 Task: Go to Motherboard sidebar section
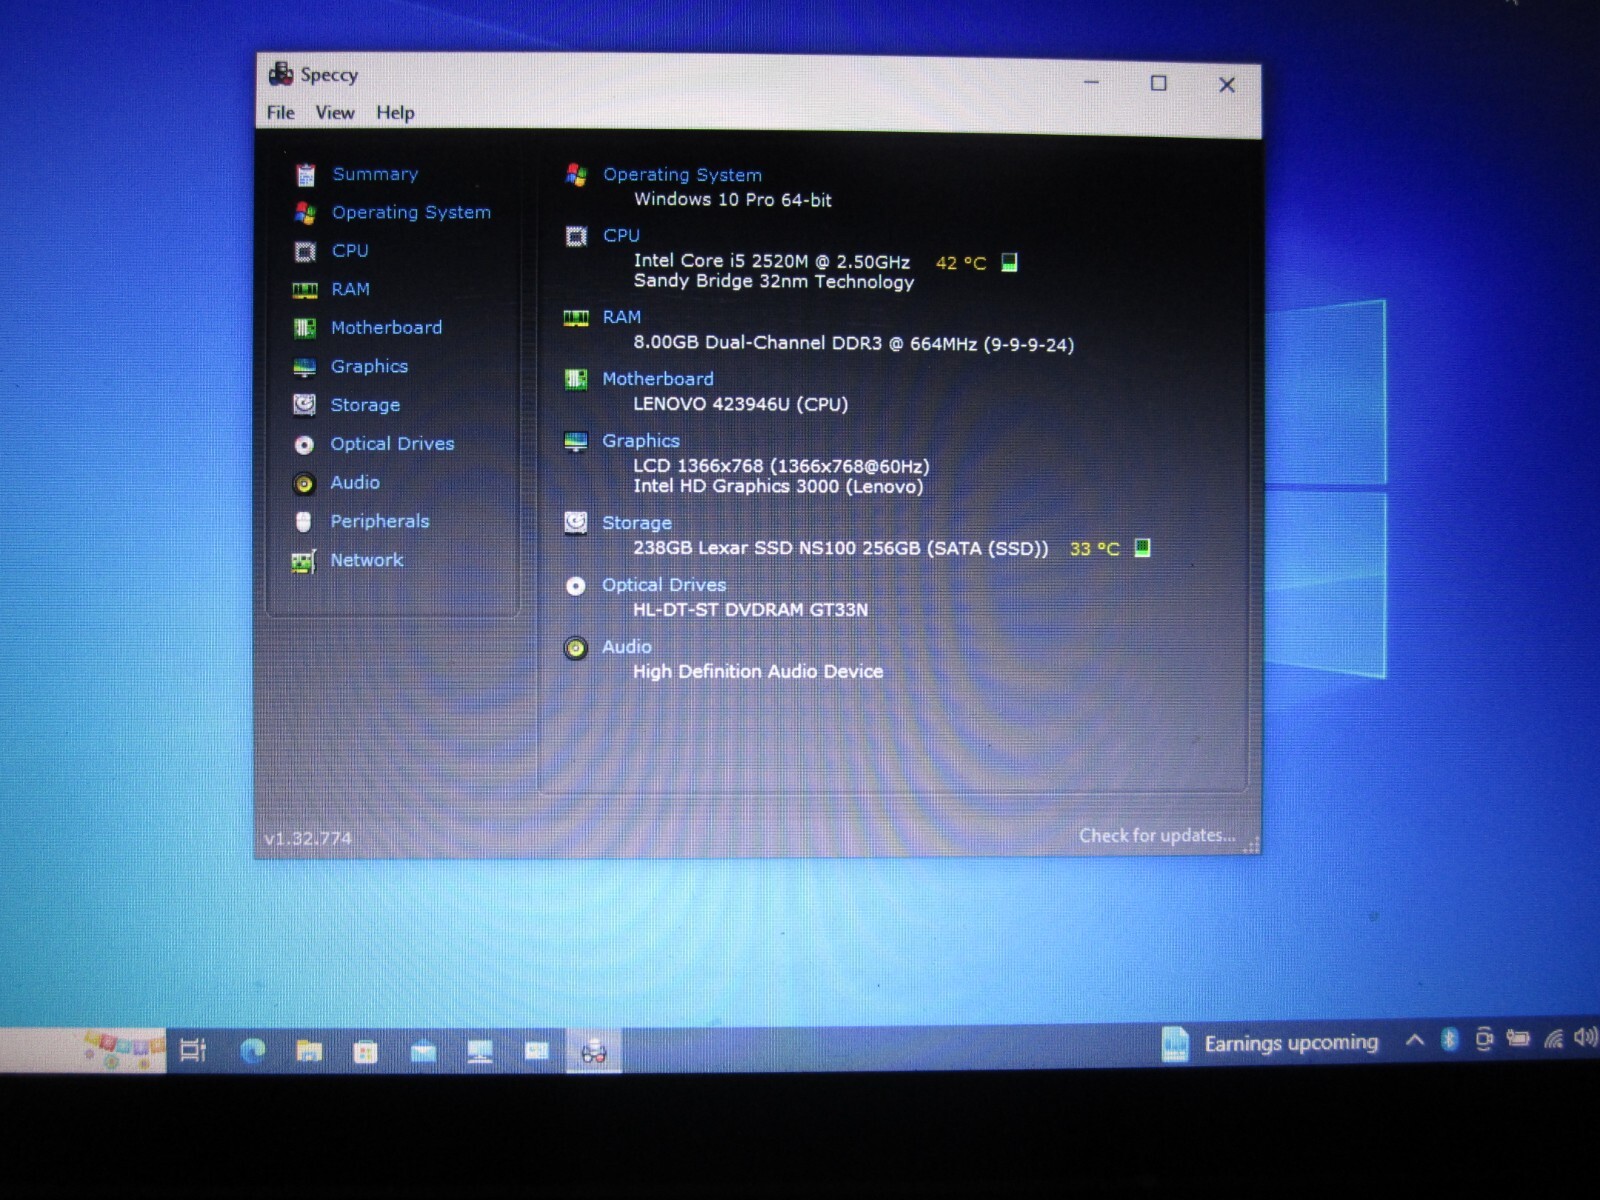pos(386,328)
